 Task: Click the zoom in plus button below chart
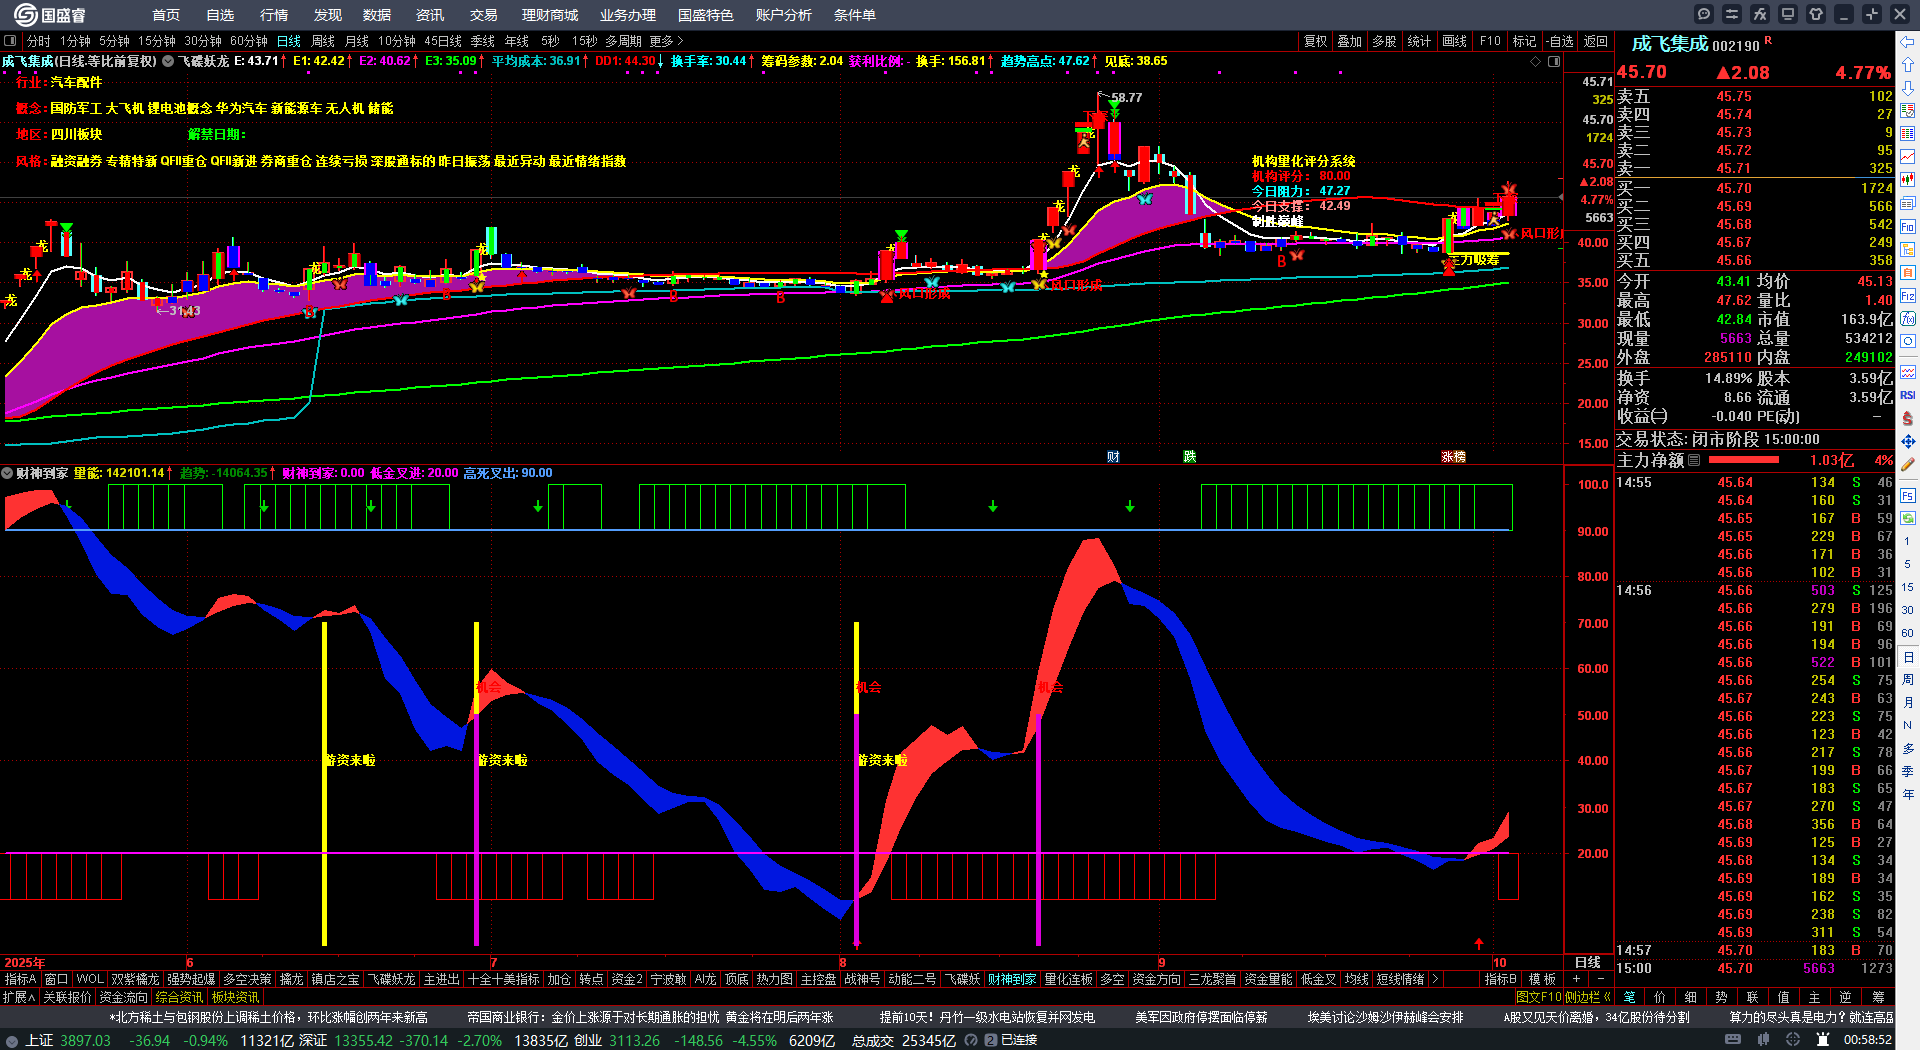point(1577,979)
